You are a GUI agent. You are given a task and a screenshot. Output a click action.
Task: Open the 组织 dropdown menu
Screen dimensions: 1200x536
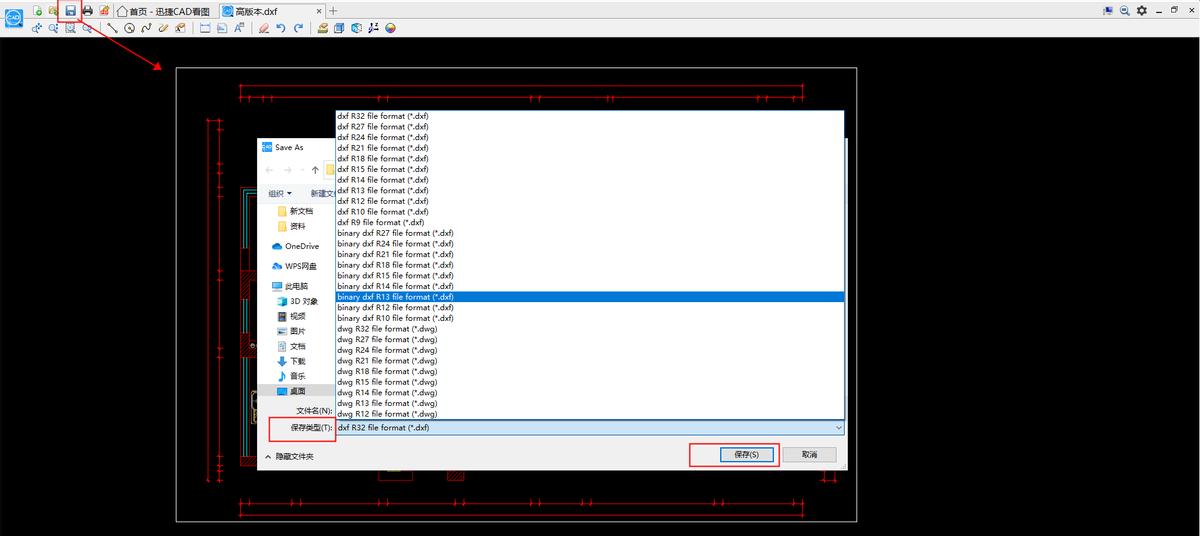280,193
